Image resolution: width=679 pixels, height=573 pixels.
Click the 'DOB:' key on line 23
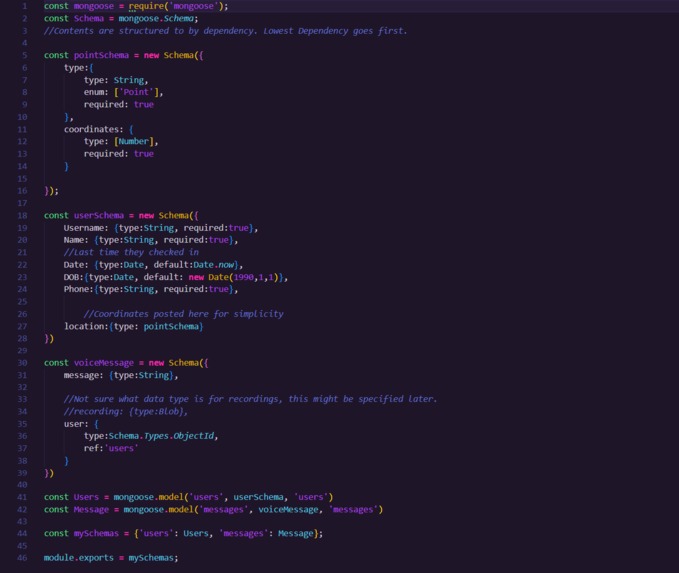point(74,277)
